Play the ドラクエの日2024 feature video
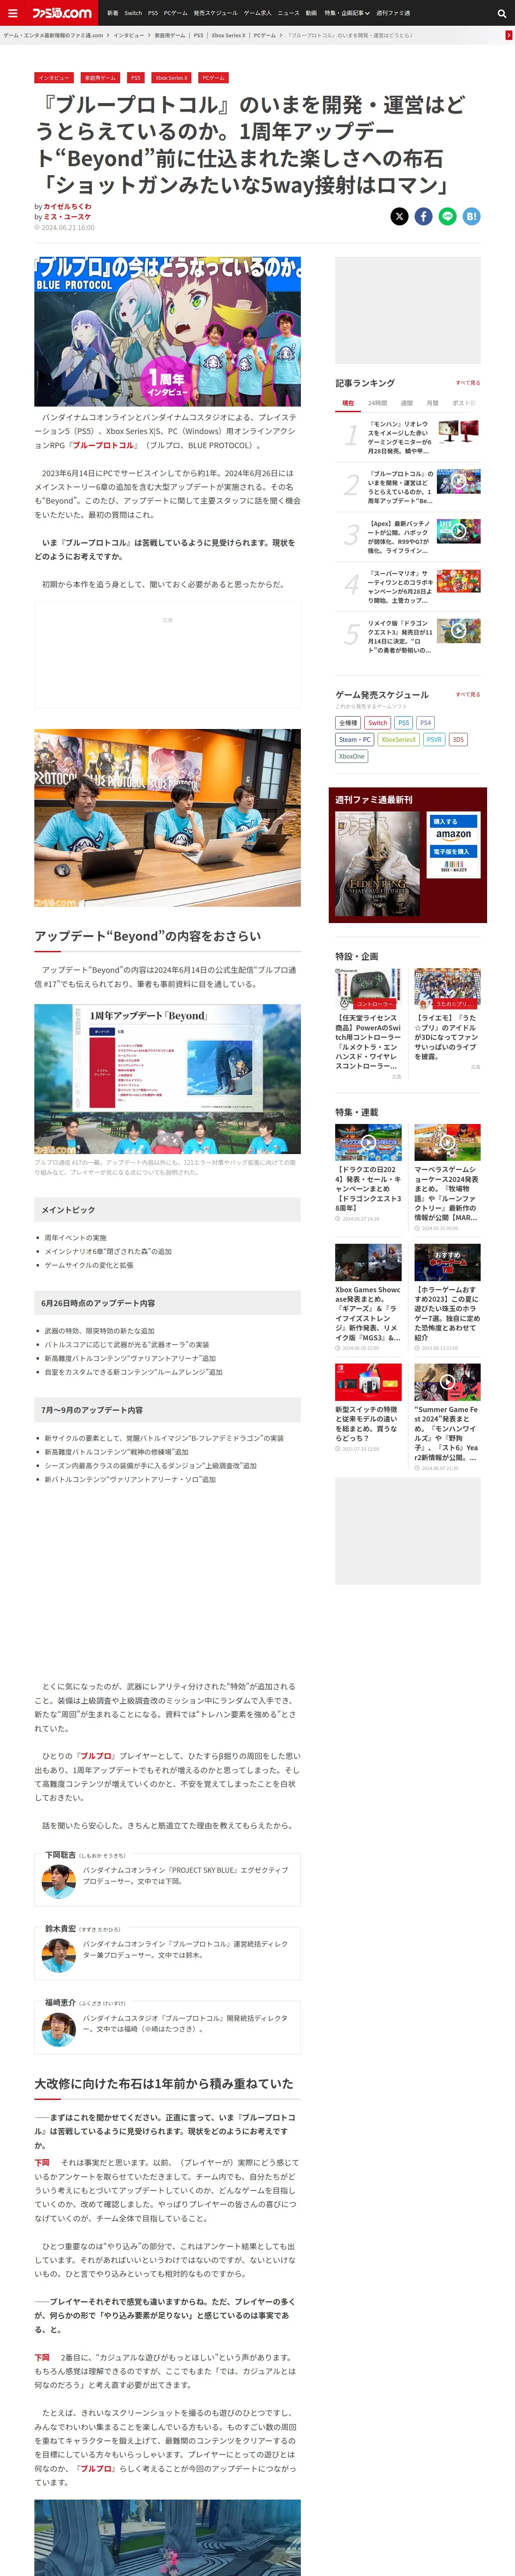 [x=368, y=1142]
